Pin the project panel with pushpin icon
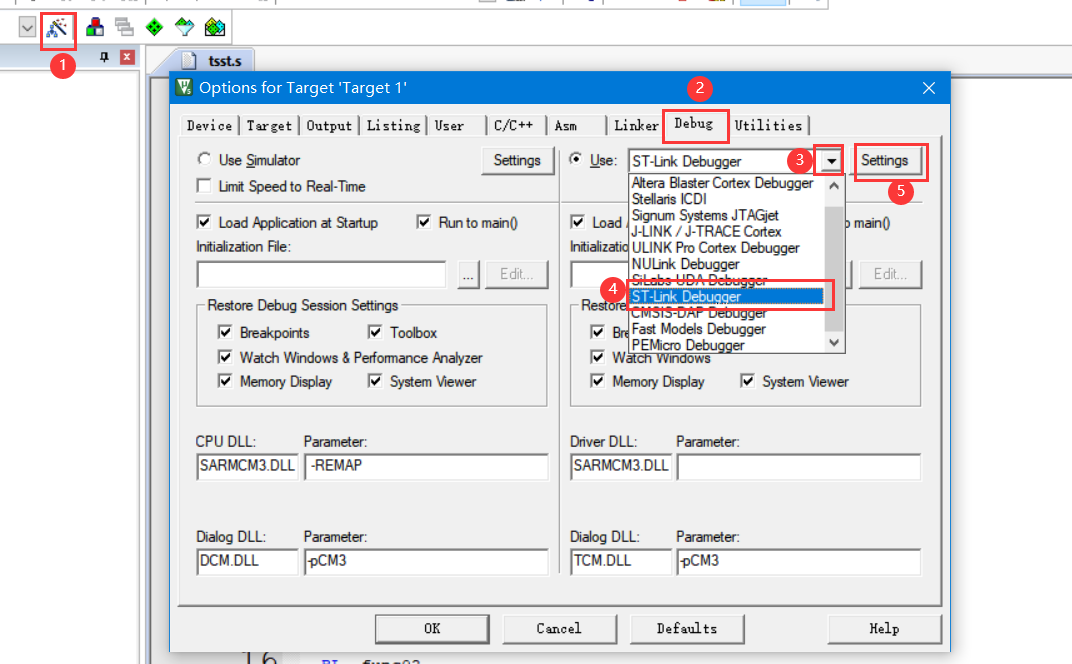Viewport: 1072px width, 664px height. (104, 57)
